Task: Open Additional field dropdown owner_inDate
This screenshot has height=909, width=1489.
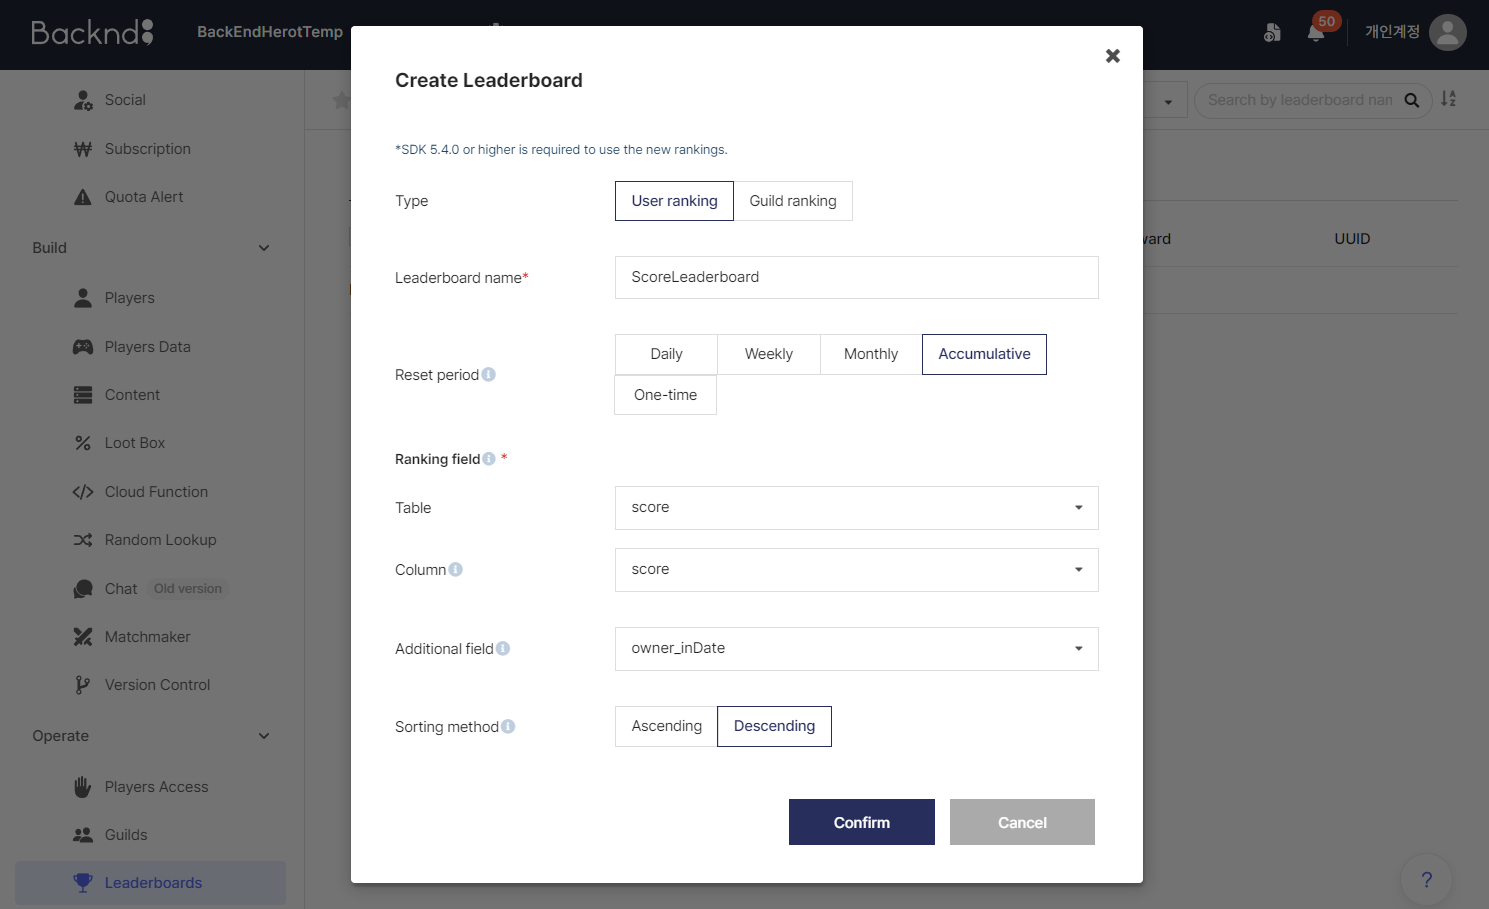Action: [x=857, y=649]
